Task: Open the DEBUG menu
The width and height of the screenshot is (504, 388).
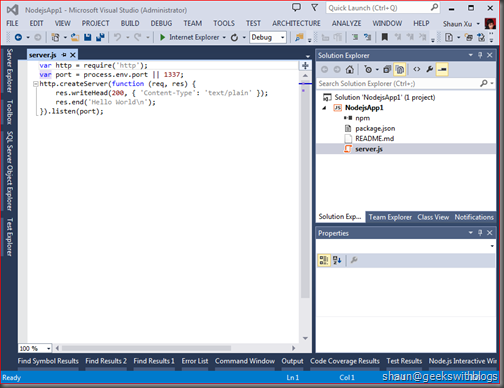Action: [x=161, y=23]
